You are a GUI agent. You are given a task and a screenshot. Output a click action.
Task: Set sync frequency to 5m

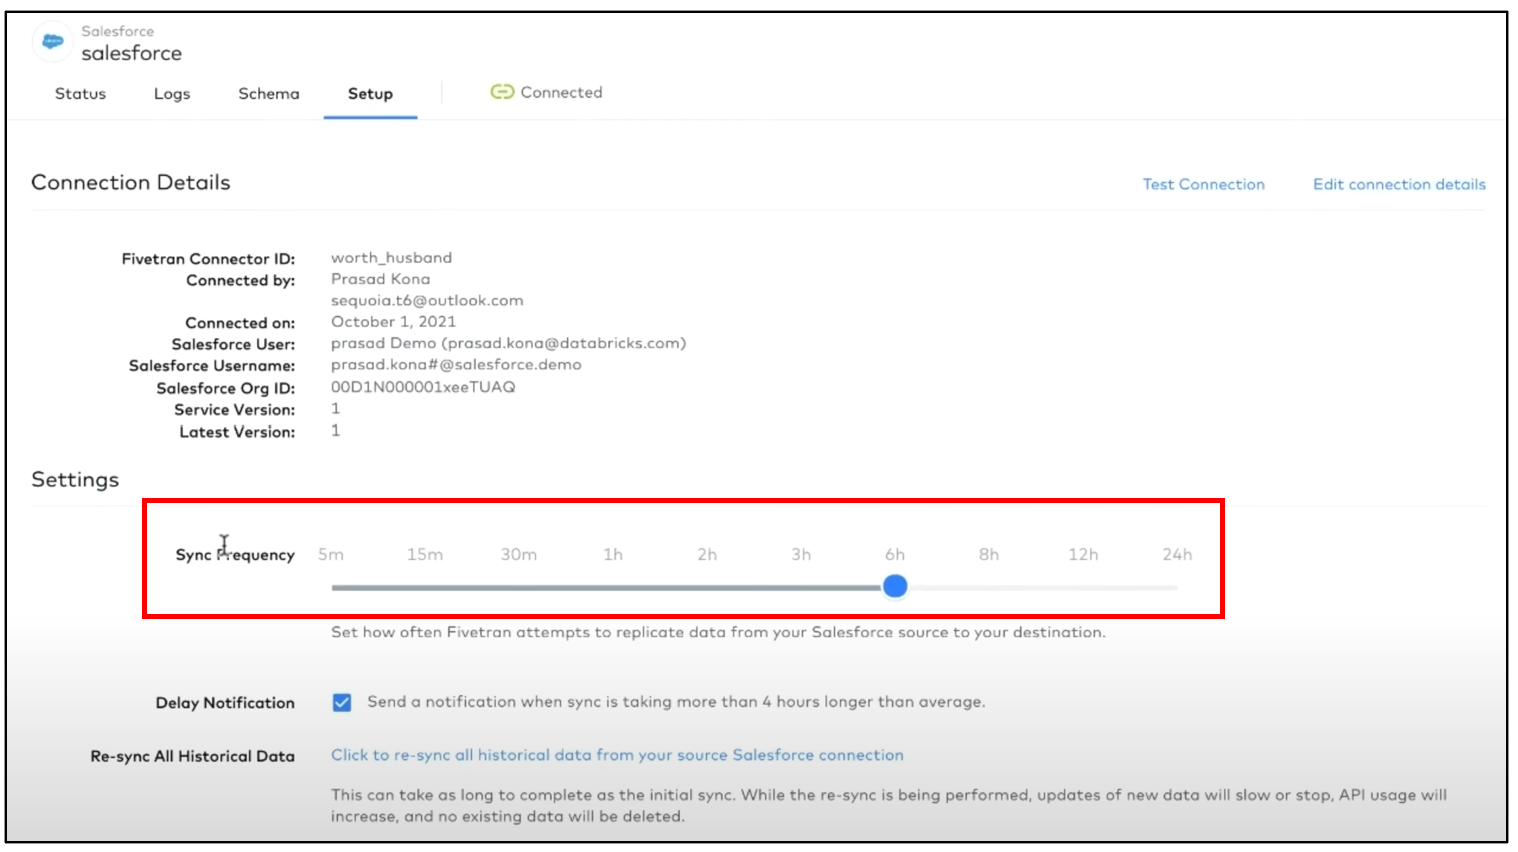(x=331, y=555)
